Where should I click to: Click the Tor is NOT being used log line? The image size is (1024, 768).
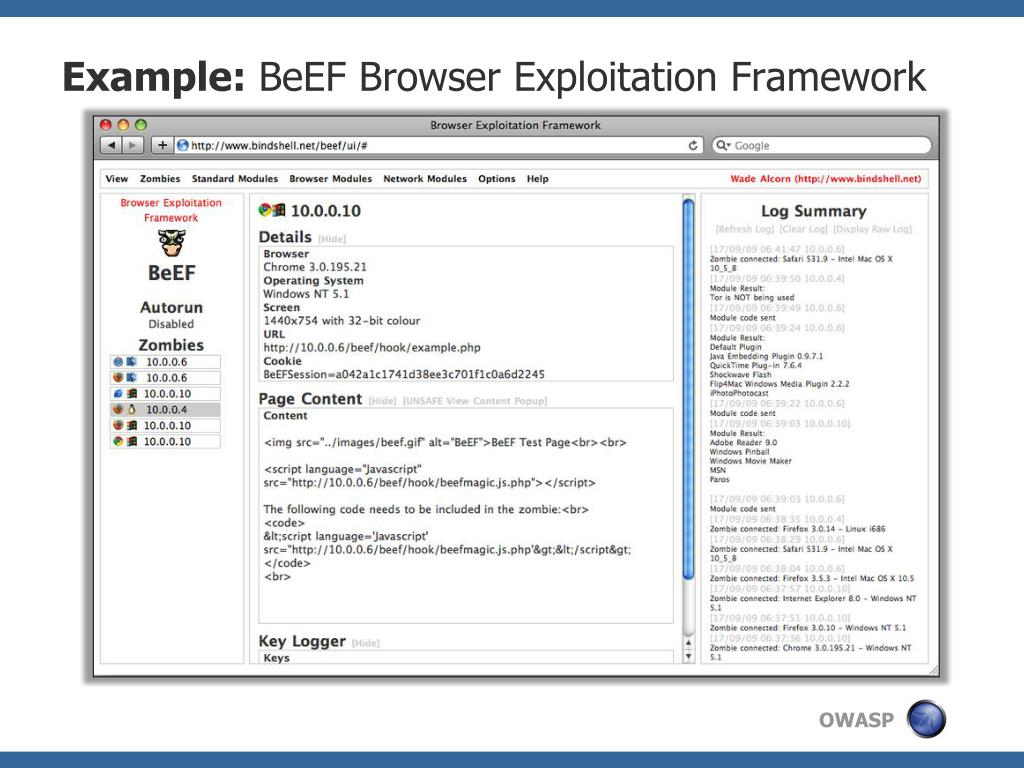pos(752,297)
